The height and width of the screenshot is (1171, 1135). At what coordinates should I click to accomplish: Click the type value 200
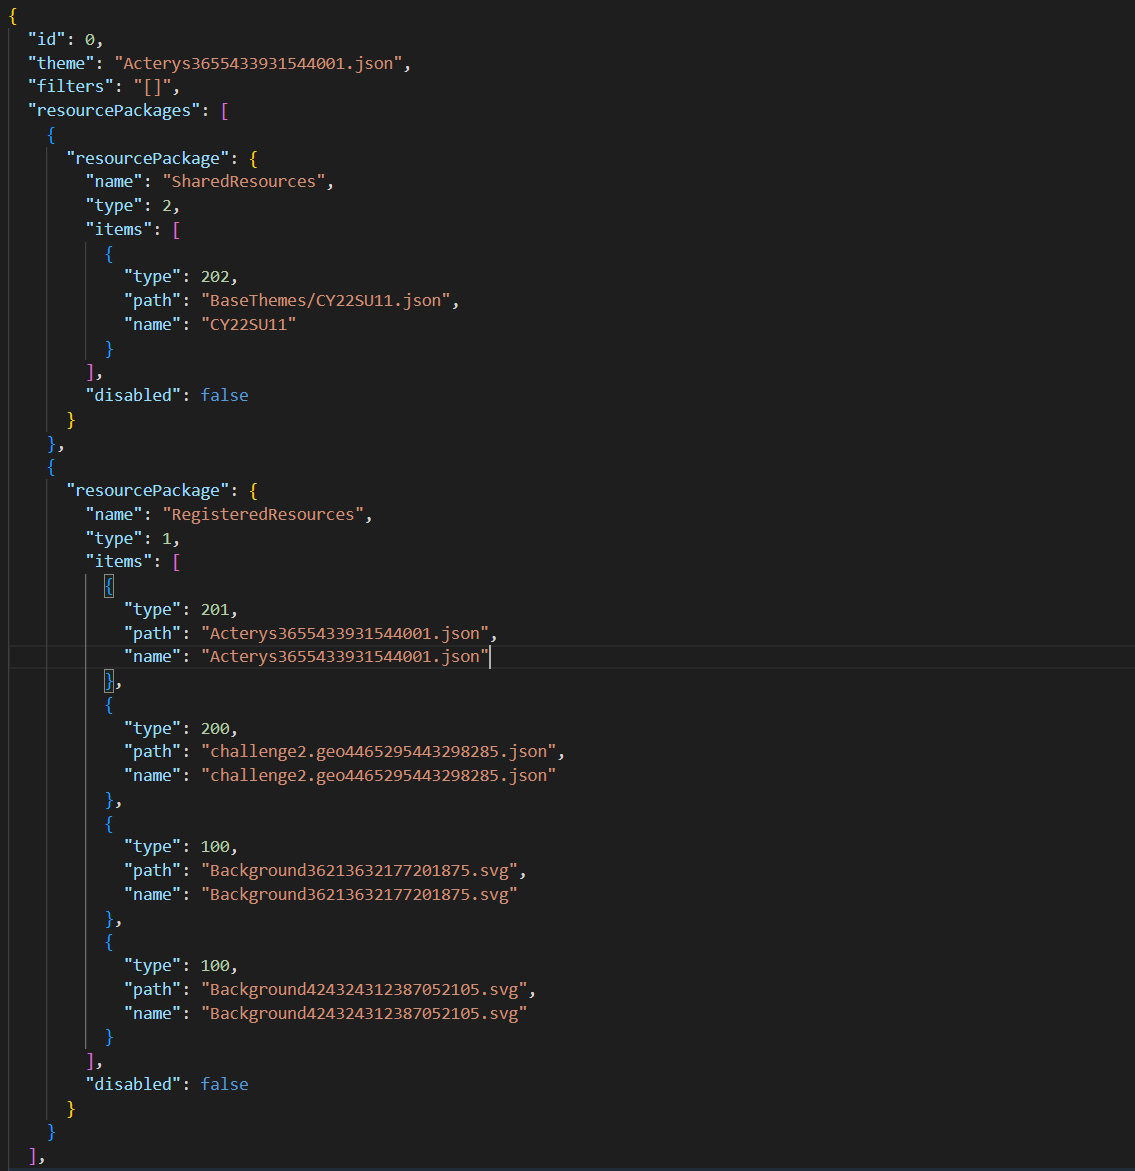pyautogui.click(x=215, y=728)
